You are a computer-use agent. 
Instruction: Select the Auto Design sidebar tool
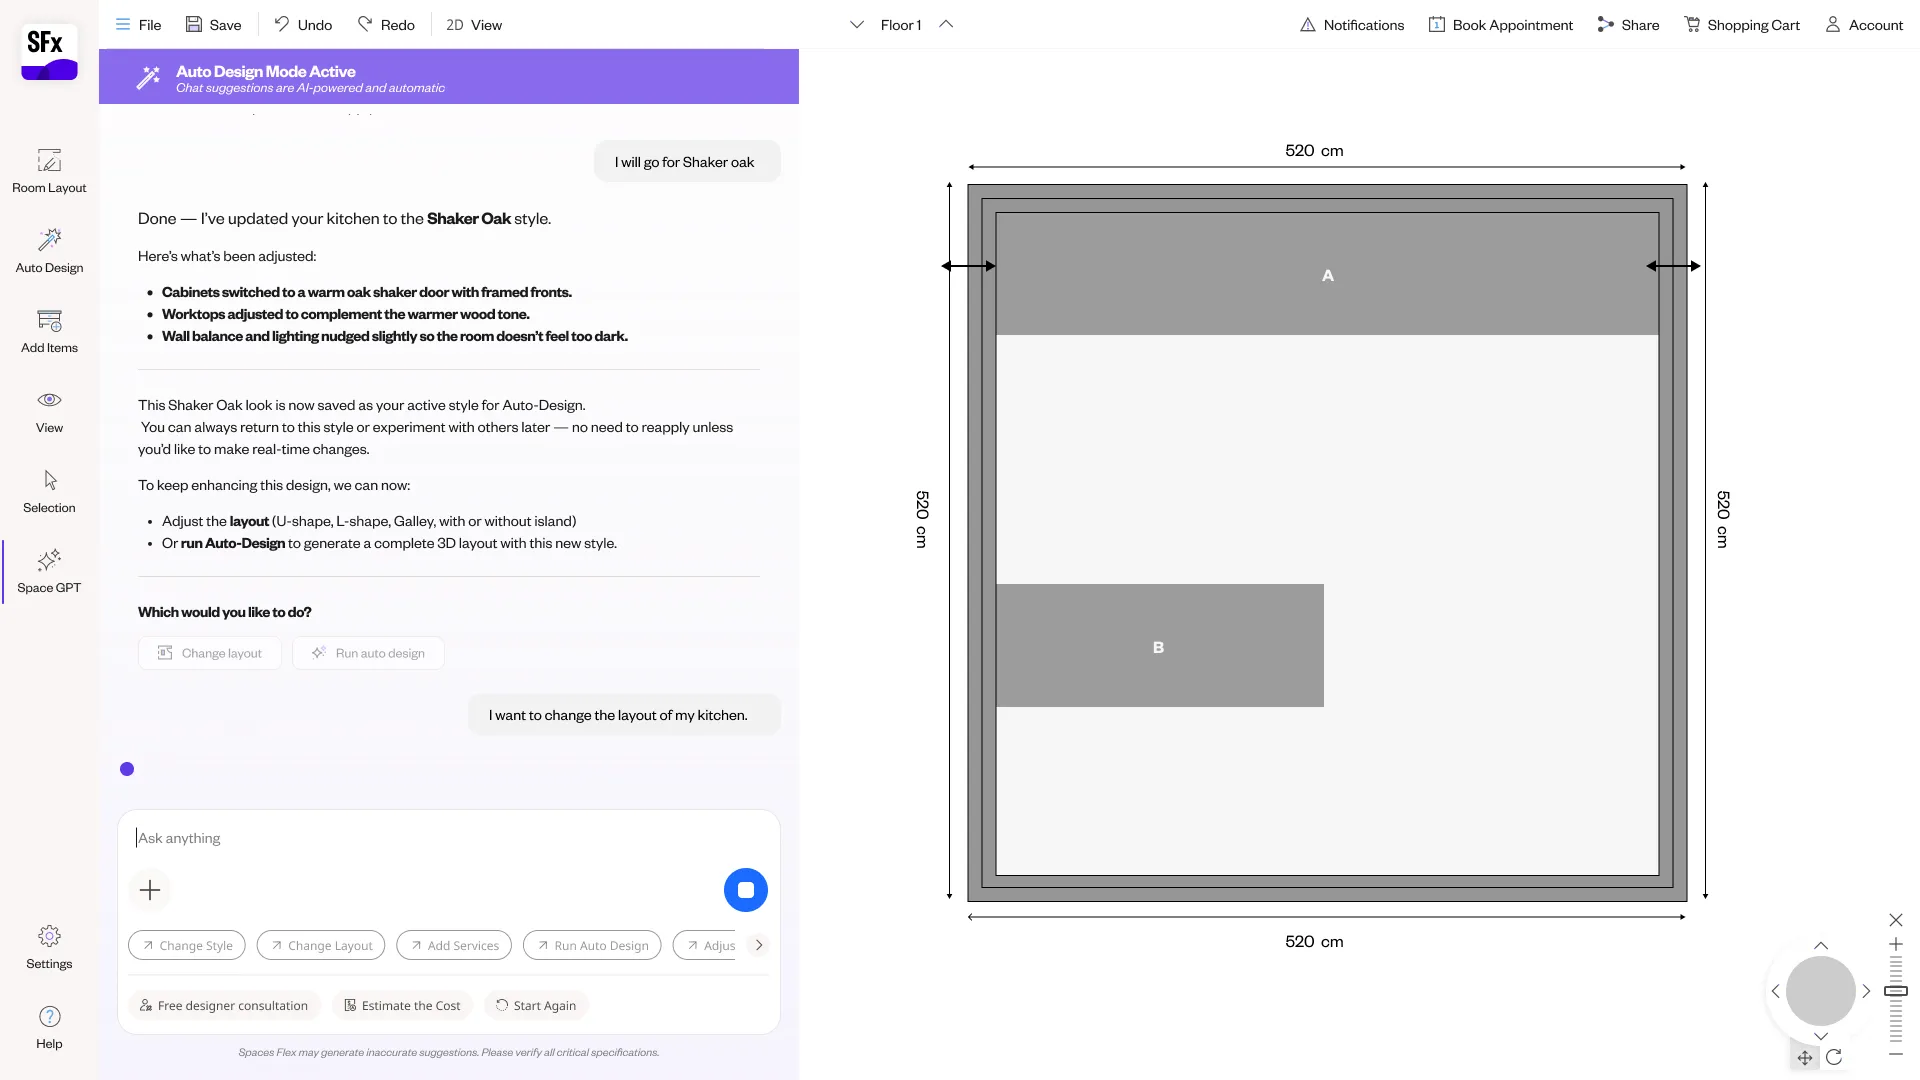click(49, 251)
